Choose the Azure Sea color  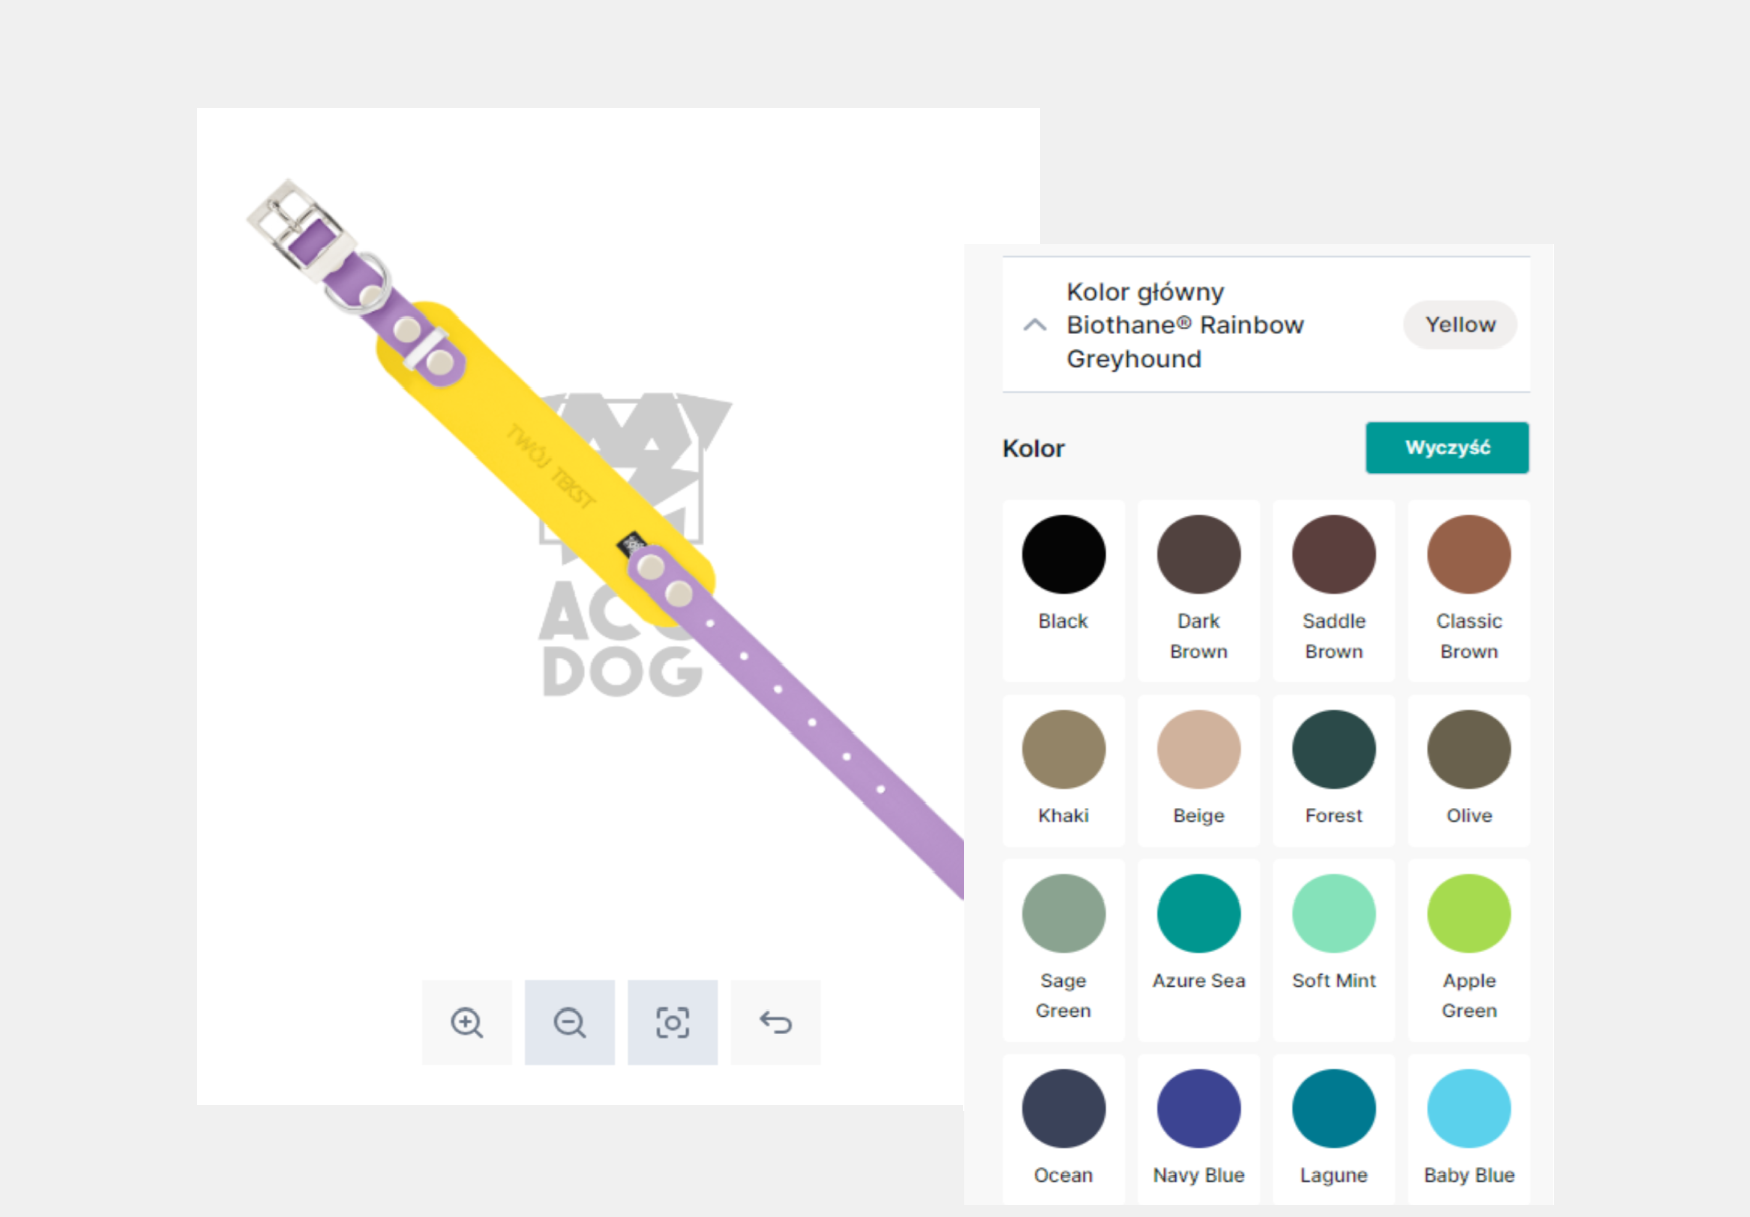pyautogui.click(x=1198, y=914)
